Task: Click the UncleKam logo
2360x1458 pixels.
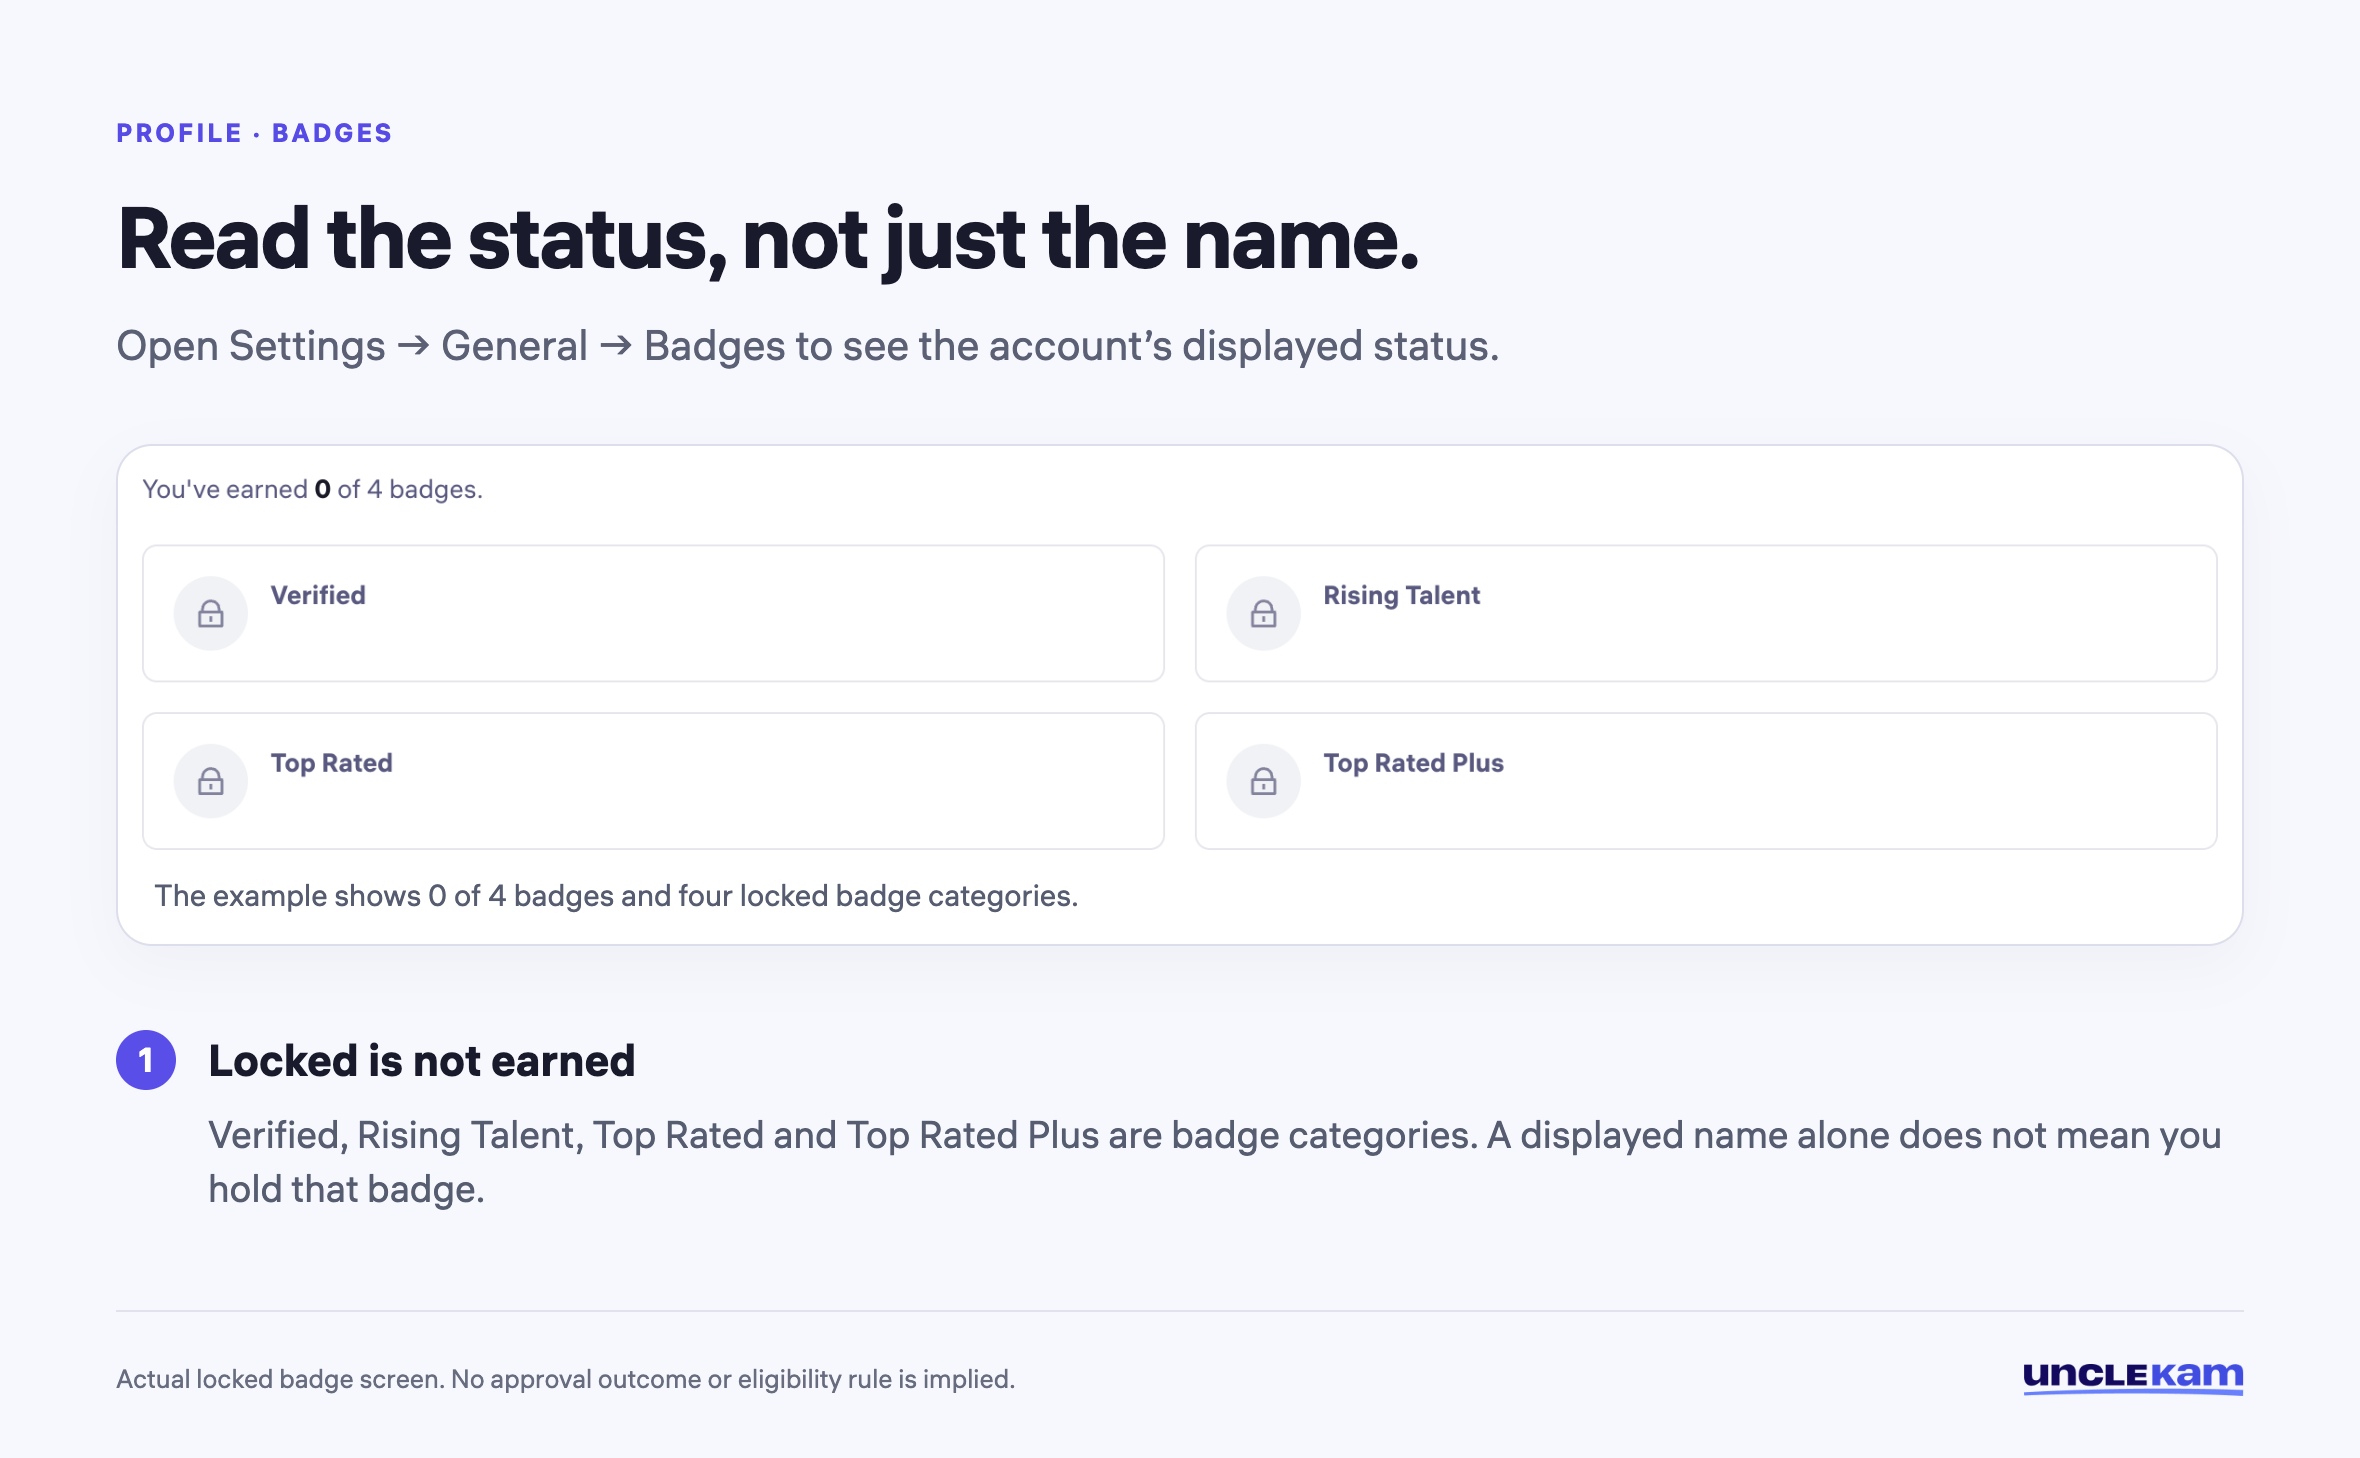Action: coord(2133,1377)
